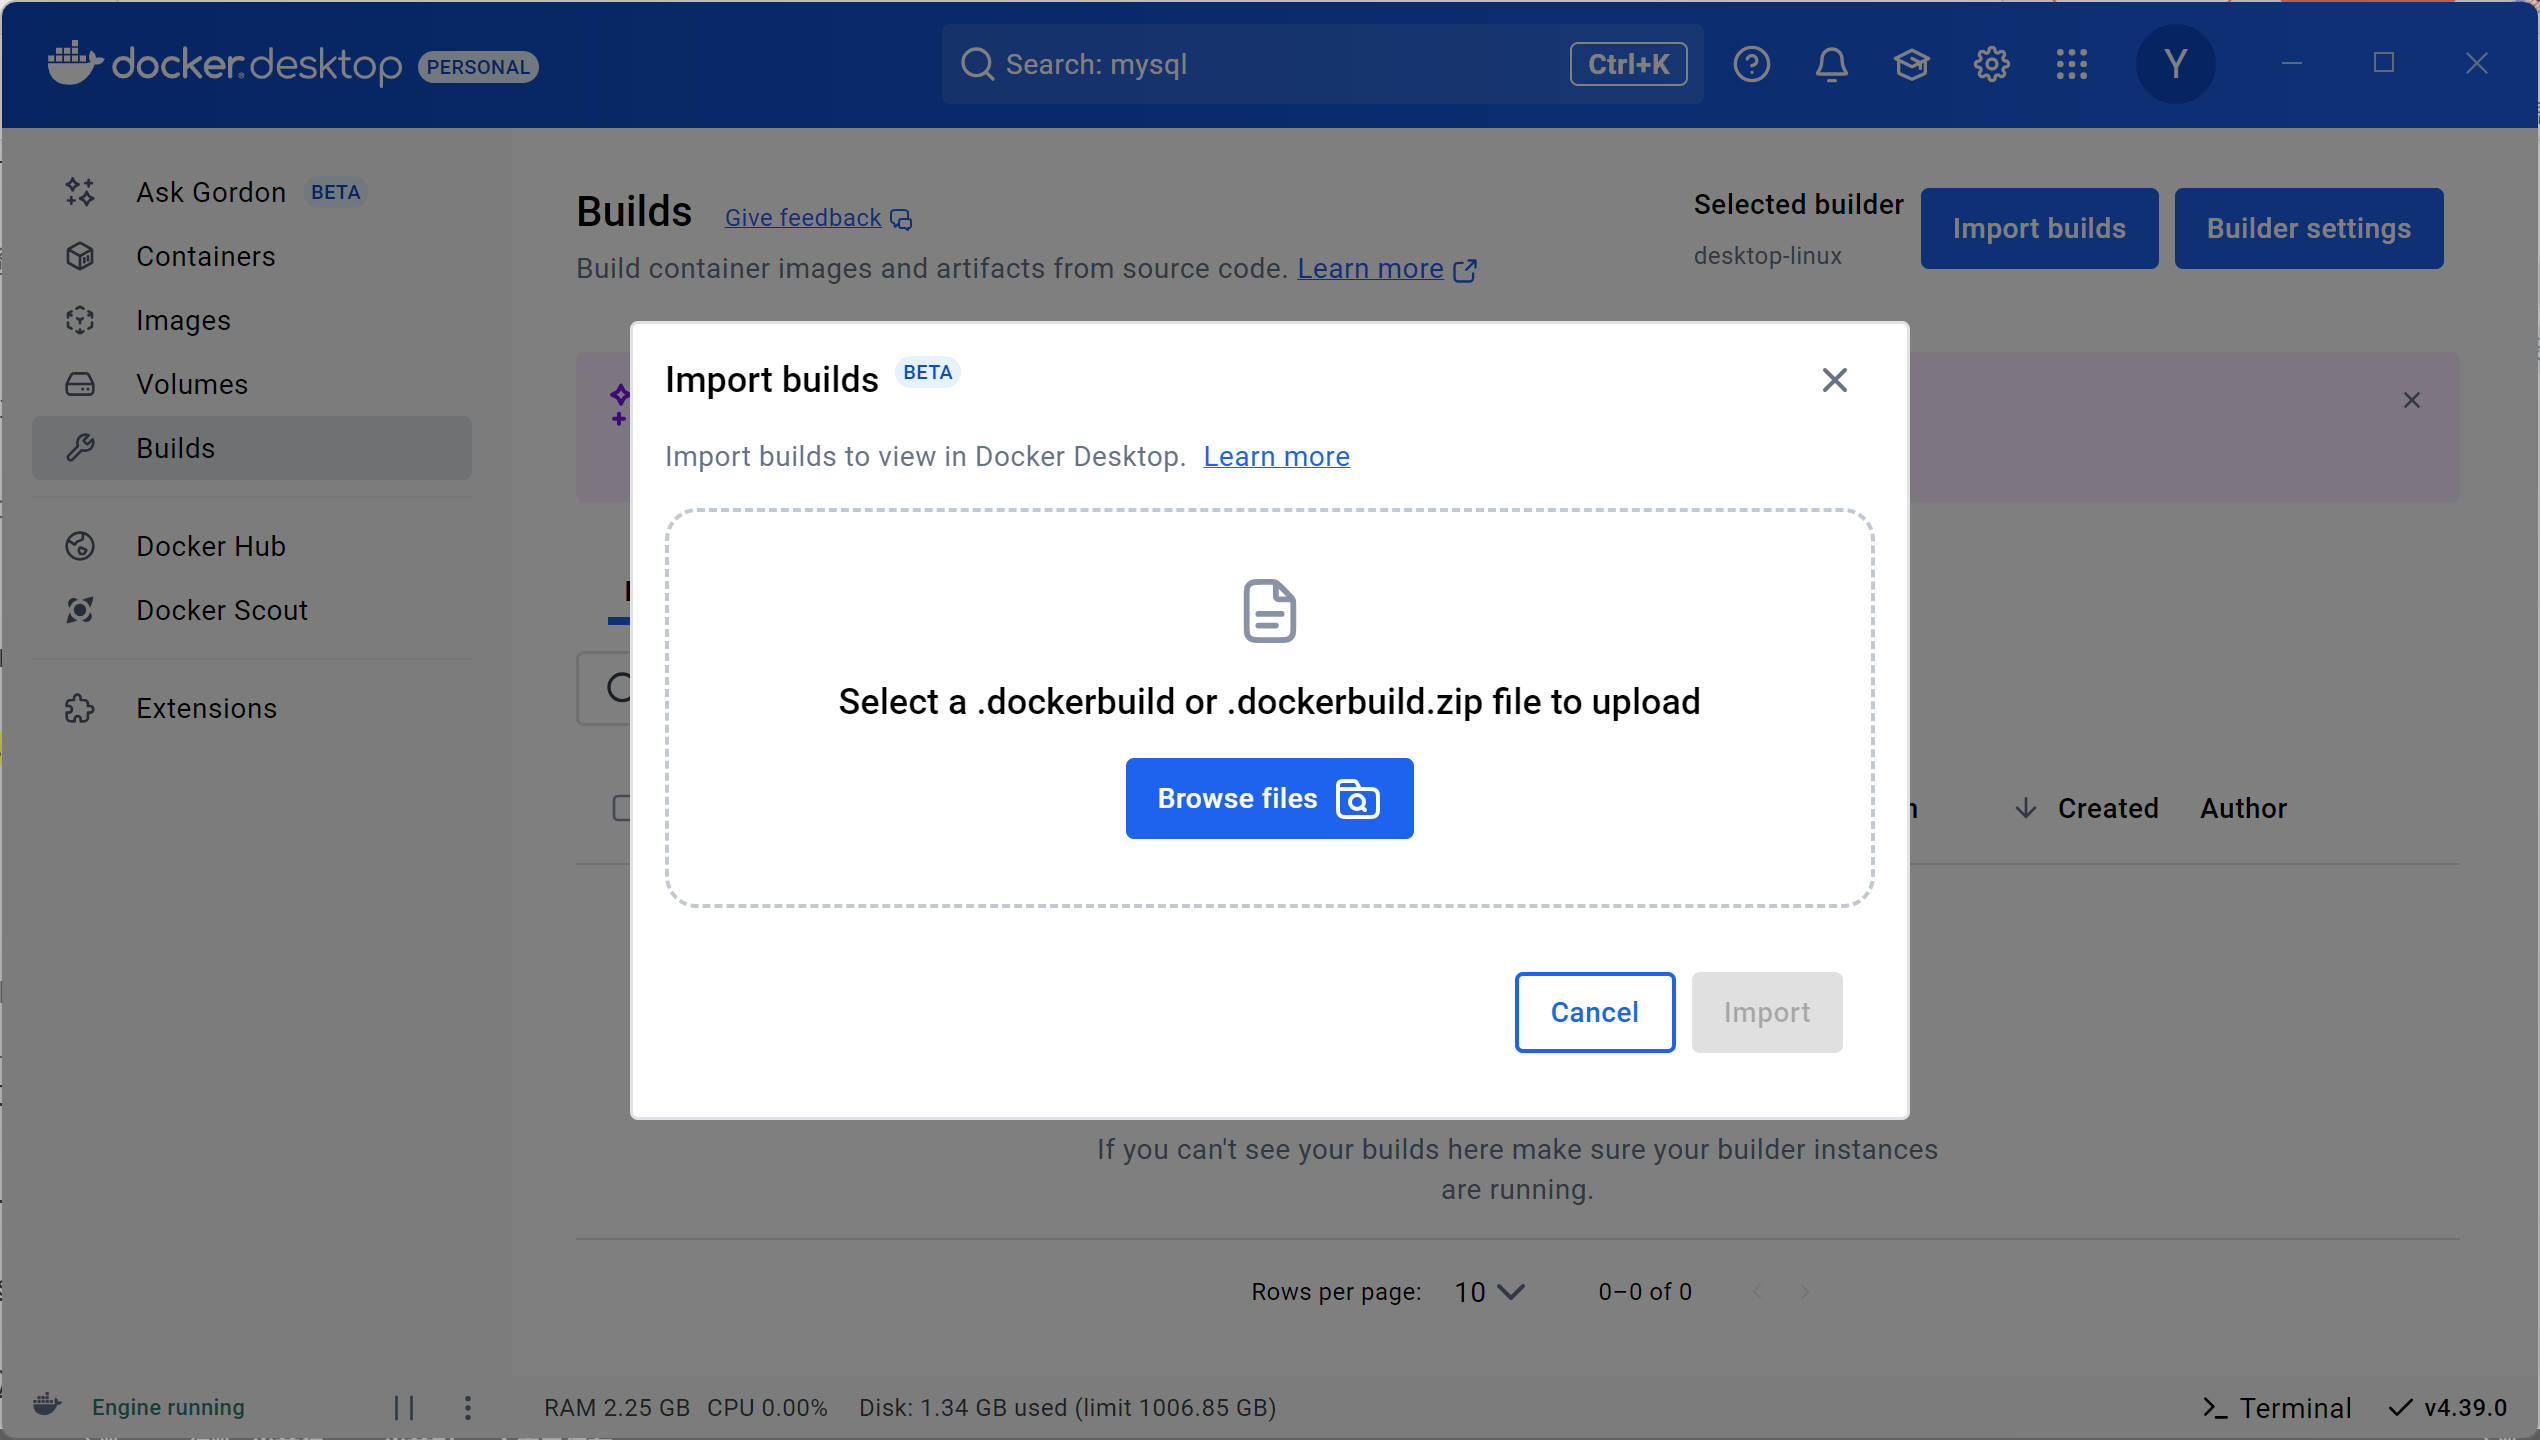Image resolution: width=2540 pixels, height=1440 pixels.
Task: Sort by the Created column arrow
Action: point(2025,808)
